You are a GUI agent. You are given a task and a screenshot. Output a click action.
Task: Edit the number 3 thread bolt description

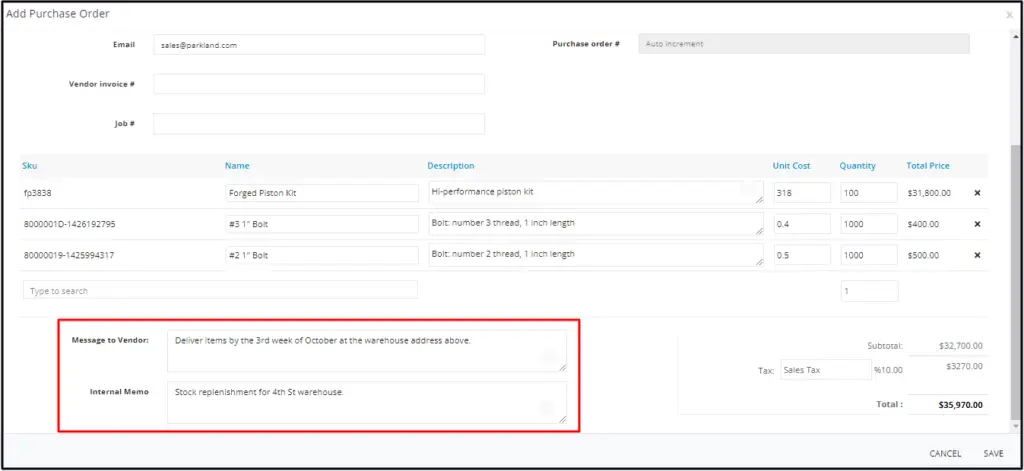pos(596,223)
